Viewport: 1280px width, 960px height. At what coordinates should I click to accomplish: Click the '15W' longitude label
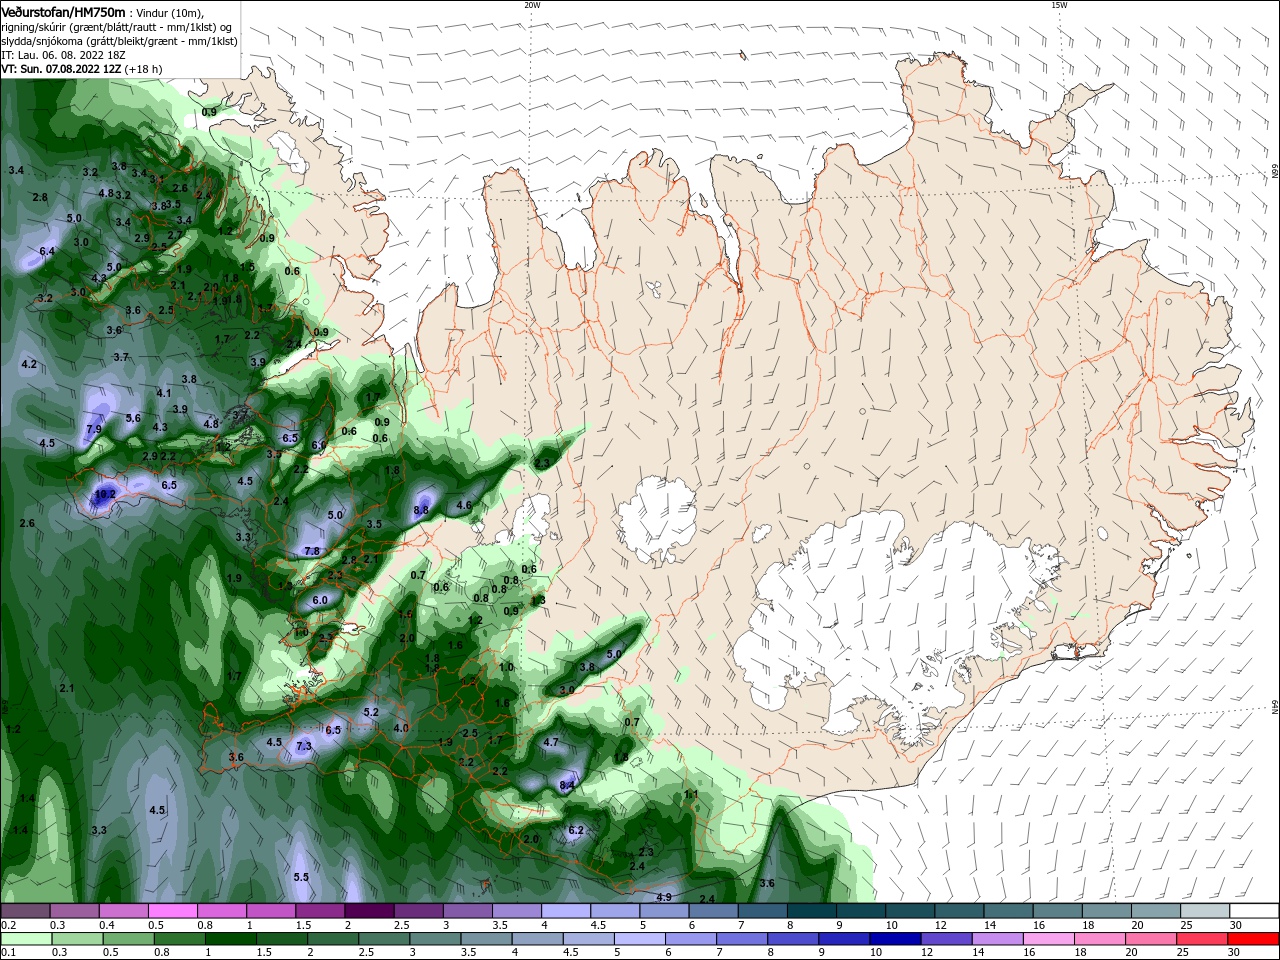tap(1059, 5)
